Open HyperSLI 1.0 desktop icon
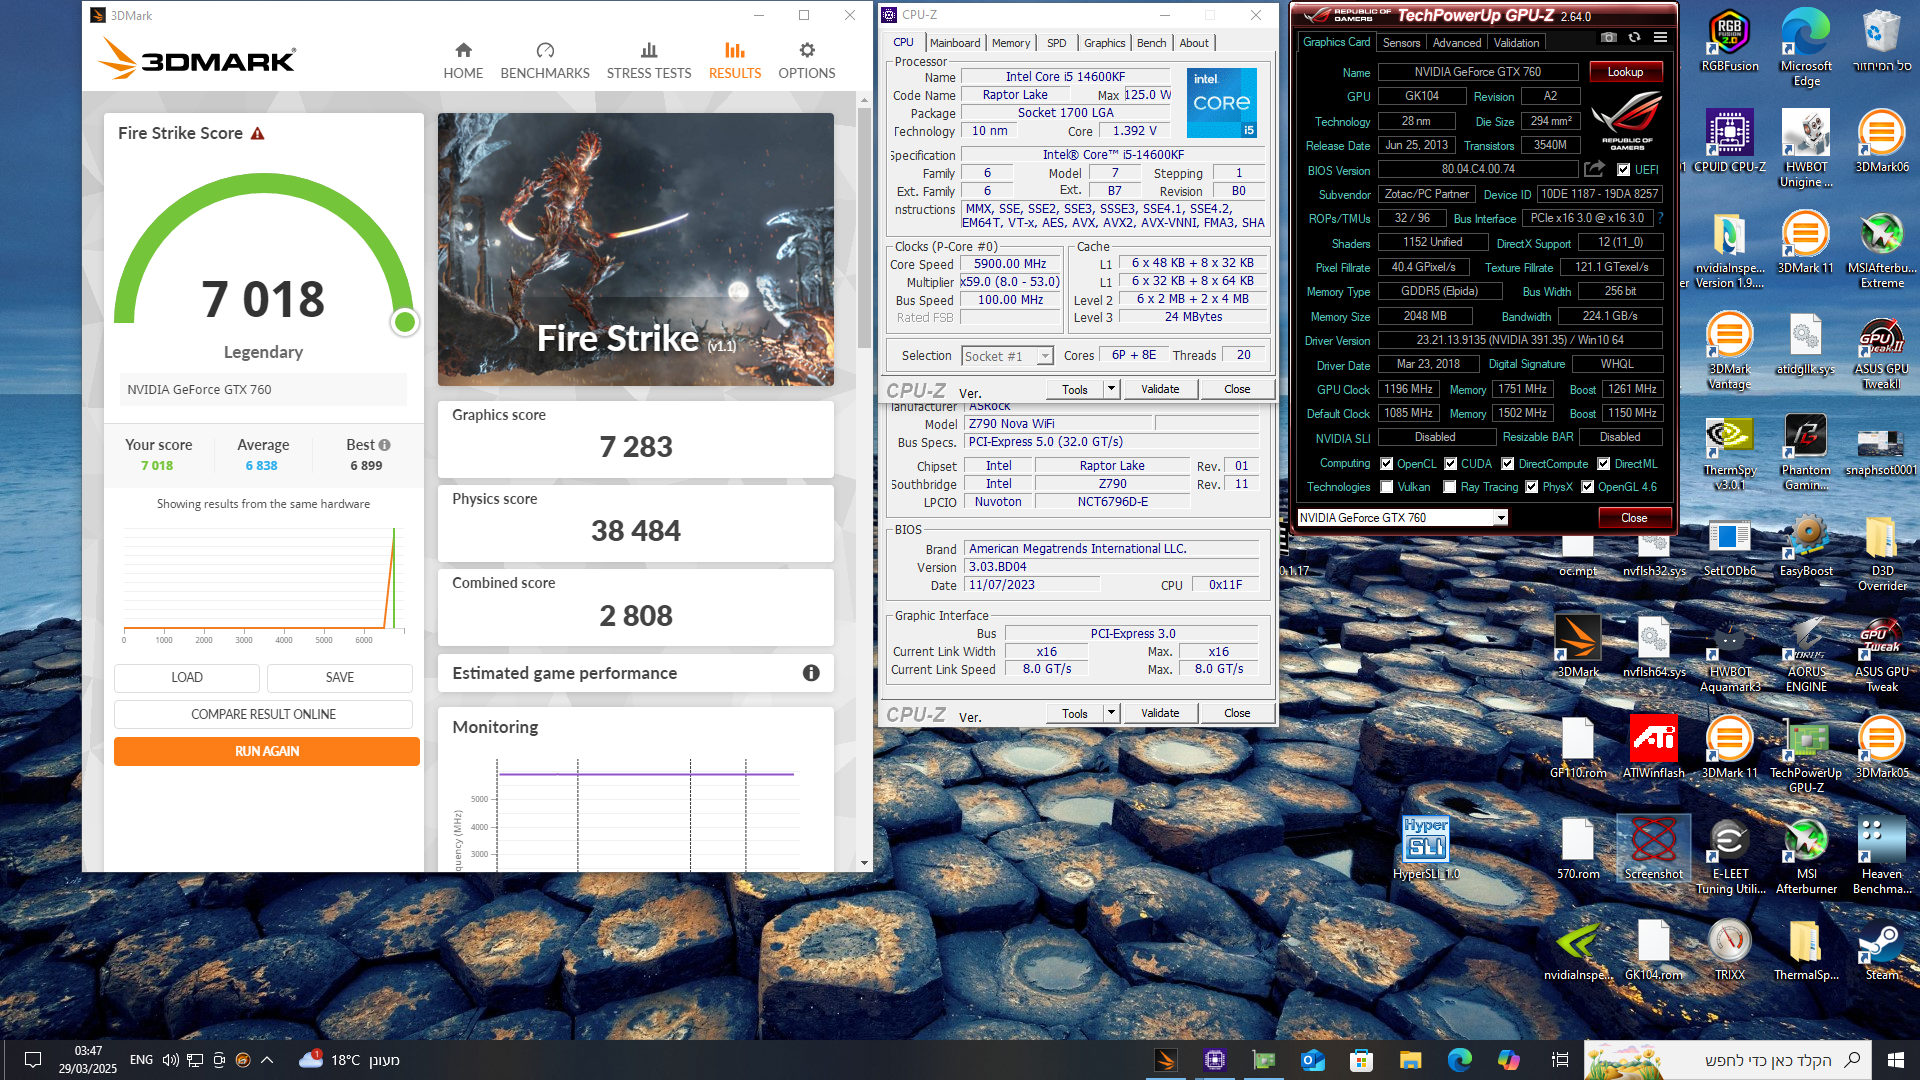Screen dimensions: 1920x1080 click(1426, 848)
